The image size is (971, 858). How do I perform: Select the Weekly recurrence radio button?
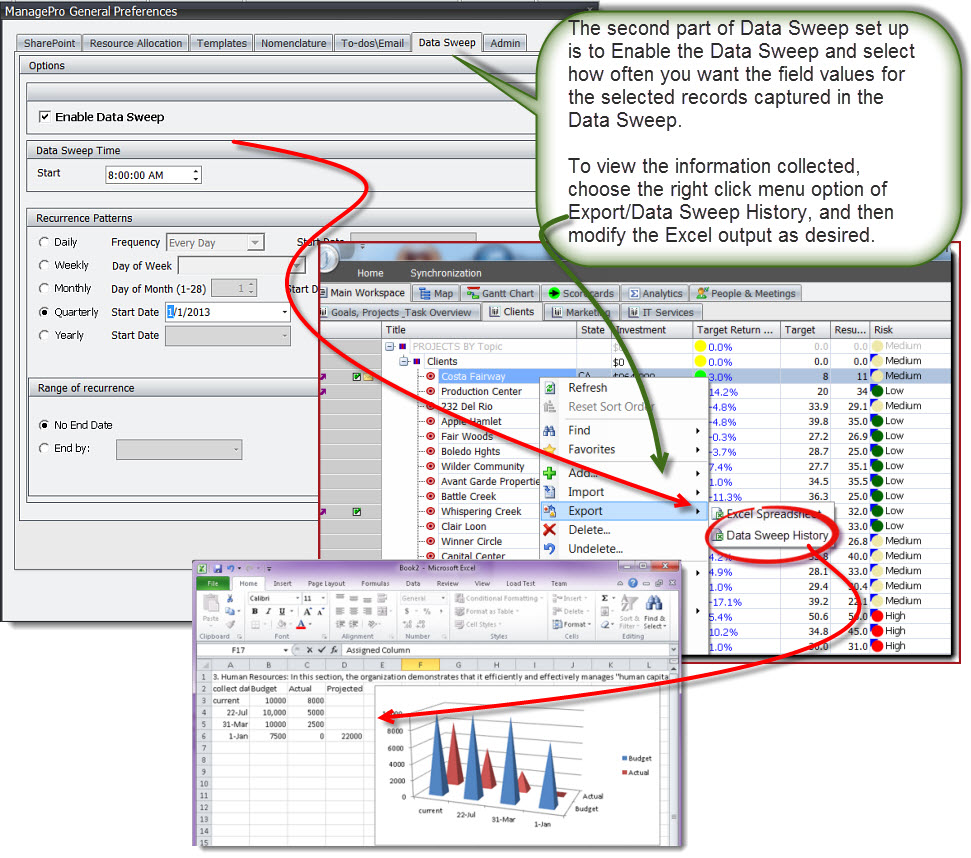(43, 265)
